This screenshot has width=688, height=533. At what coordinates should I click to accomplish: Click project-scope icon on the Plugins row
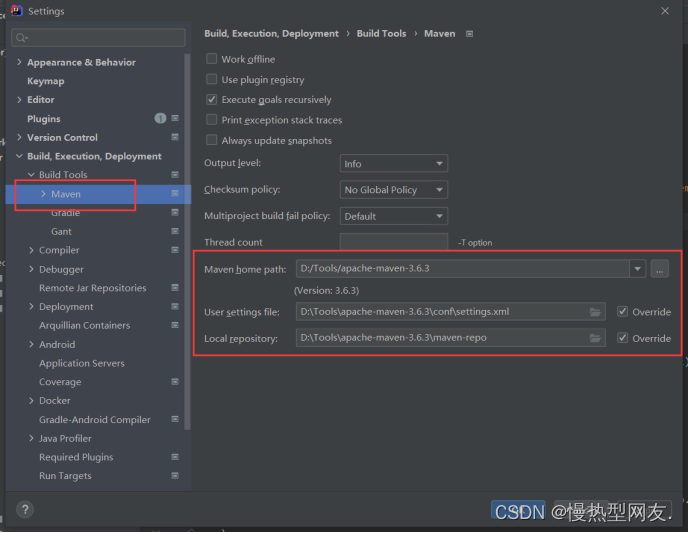coord(175,118)
